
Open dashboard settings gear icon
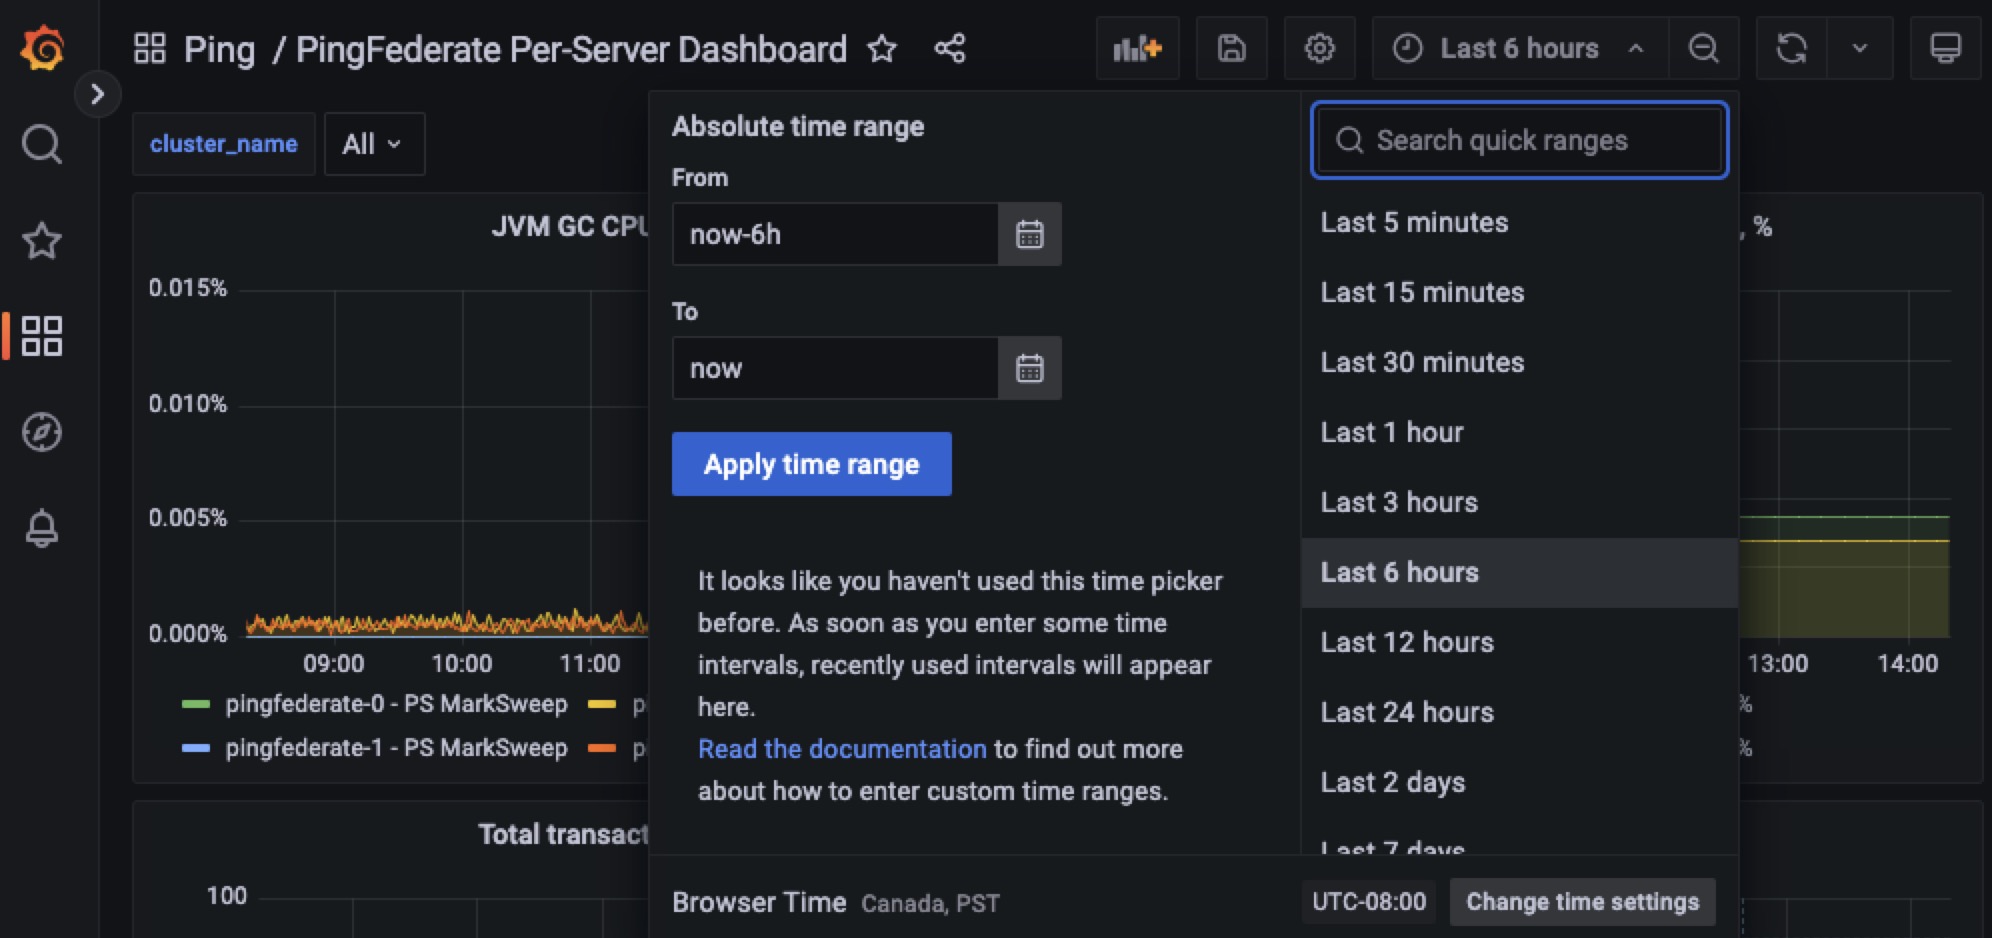[1319, 48]
